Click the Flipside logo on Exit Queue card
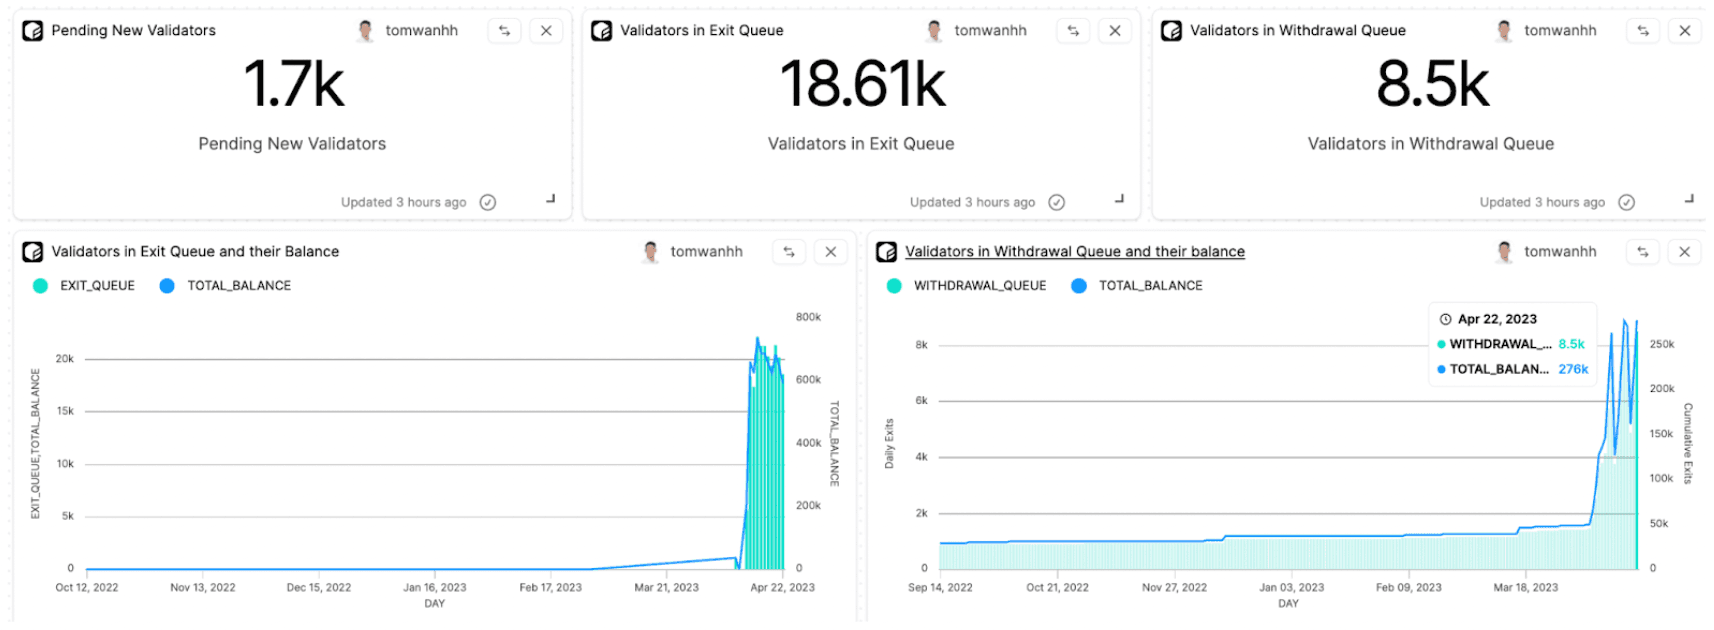The image size is (1714, 630). pos(601,31)
